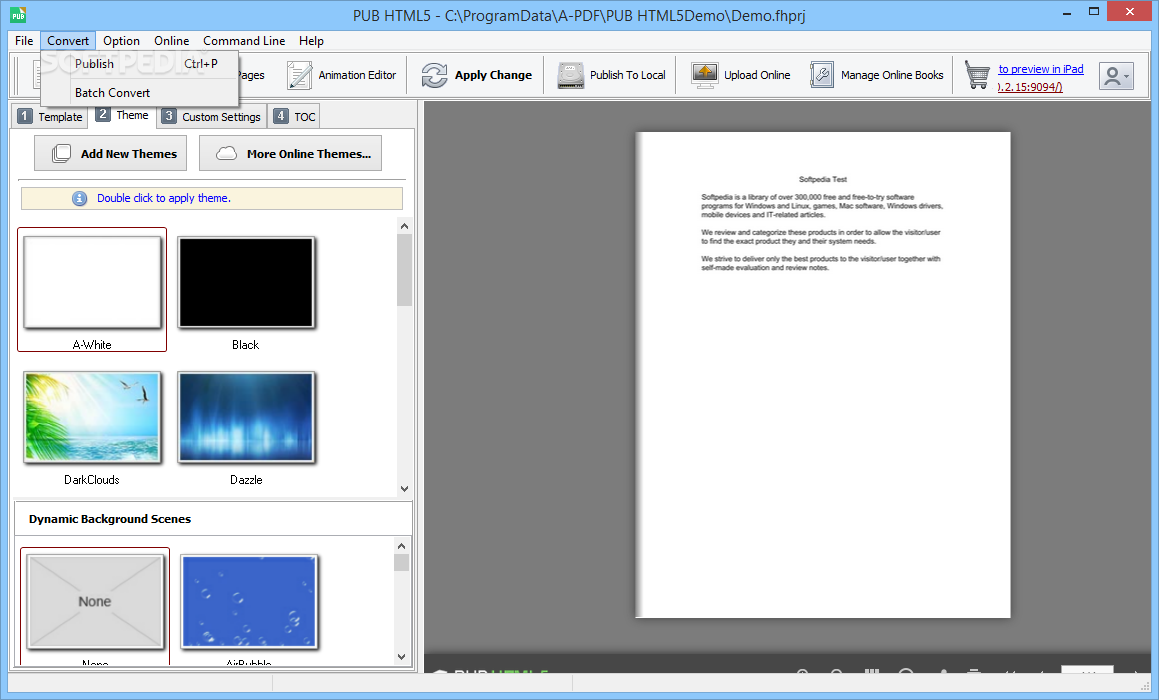Click the Manage Online Books label
This screenshot has width=1159, height=700.
[892, 75]
